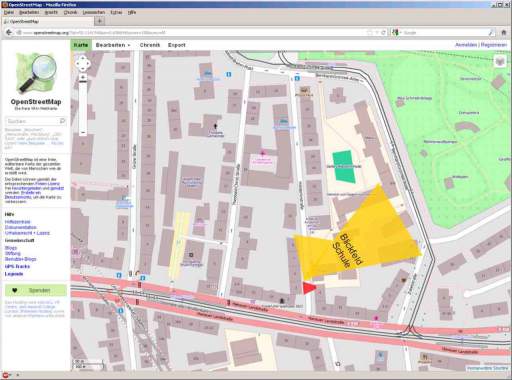Open the map layers switcher icon
The width and height of the screenshot is (512, 380).
[500, 62]
